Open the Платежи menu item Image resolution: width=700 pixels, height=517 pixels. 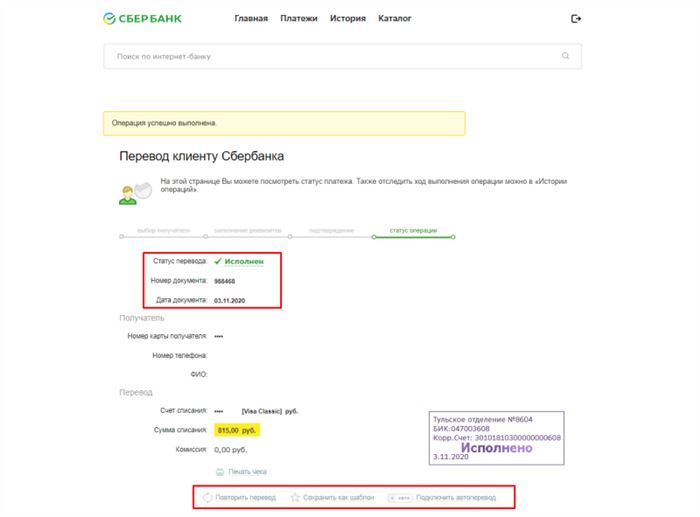299,18
